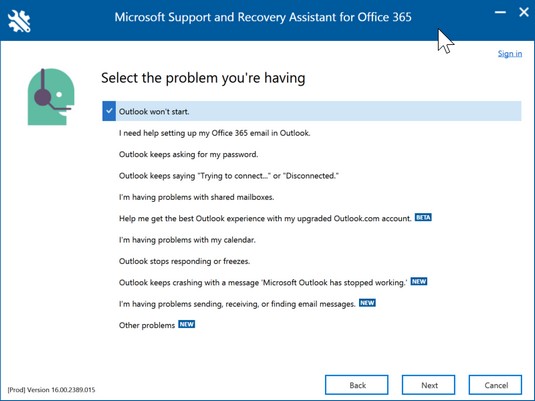Click the BETA badge next to Outlook.com account
Image resolution: width=535 pixels, height=401 pixels.
click(423, 217)
